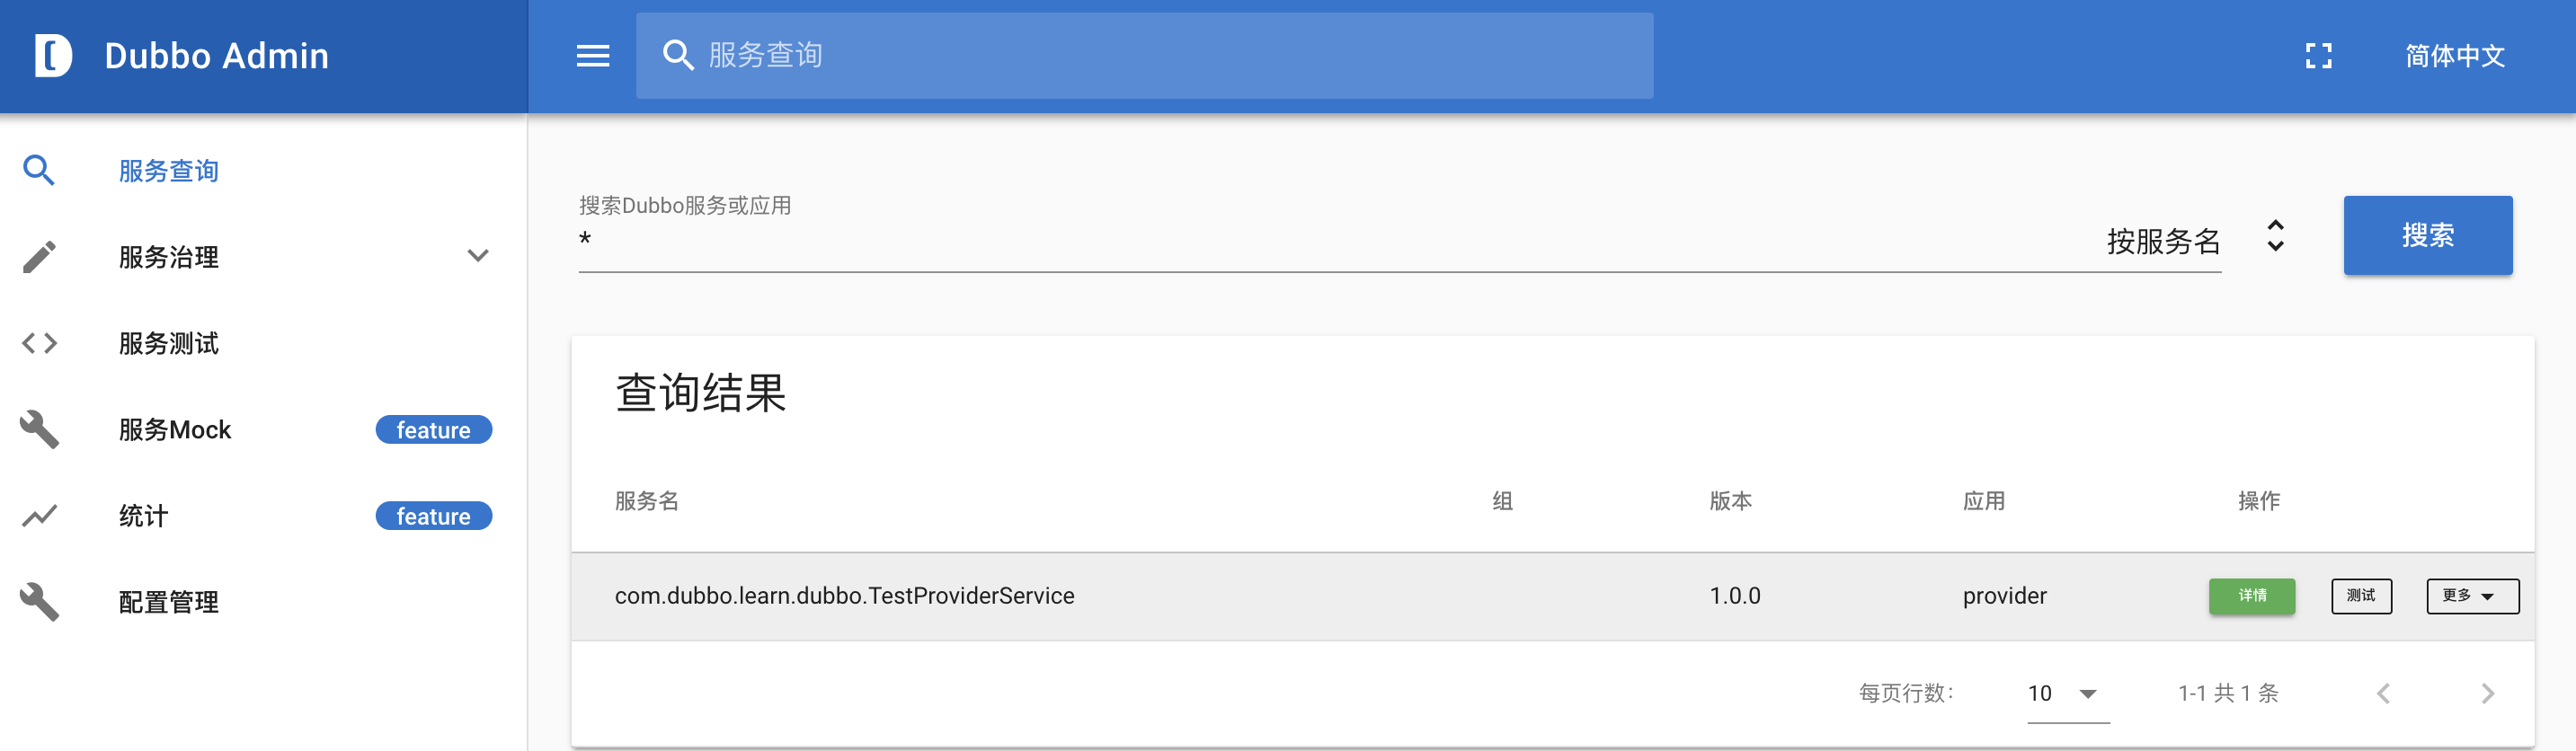Open 服务测试 in the sidebar menu
This screenshot has width=2576, height=751.
pos(168,343)
